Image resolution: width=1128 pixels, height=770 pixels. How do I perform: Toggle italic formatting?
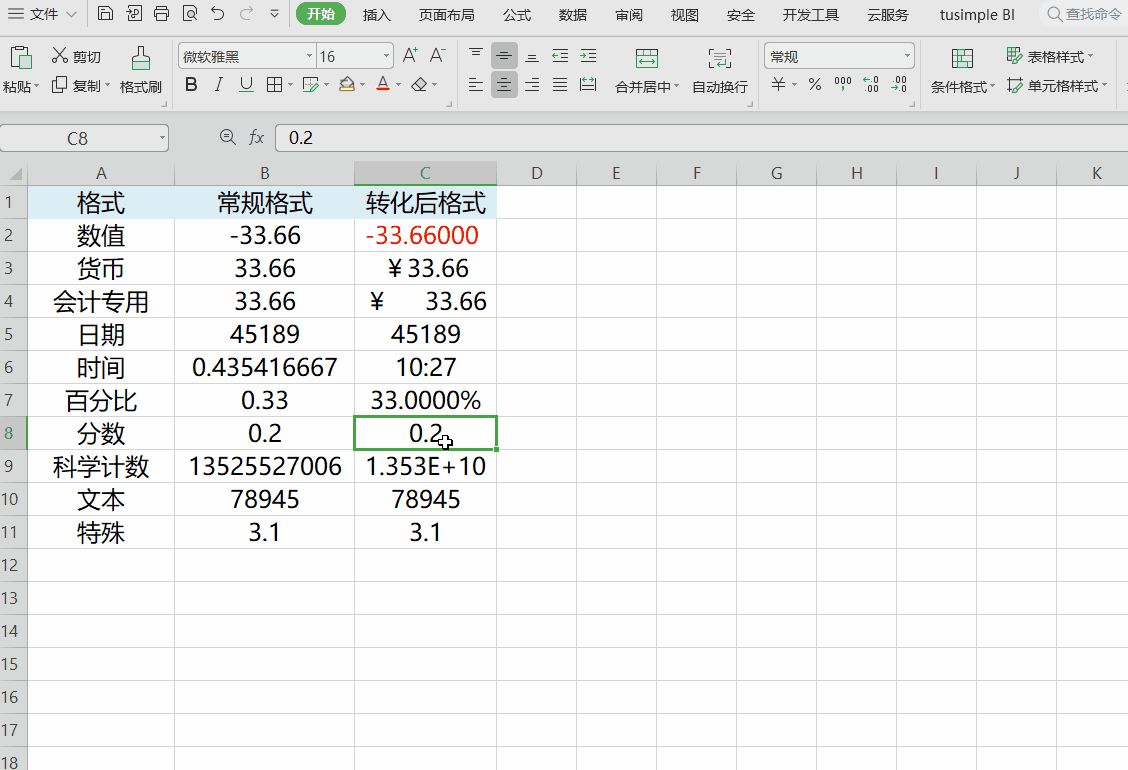click(219, 85)
